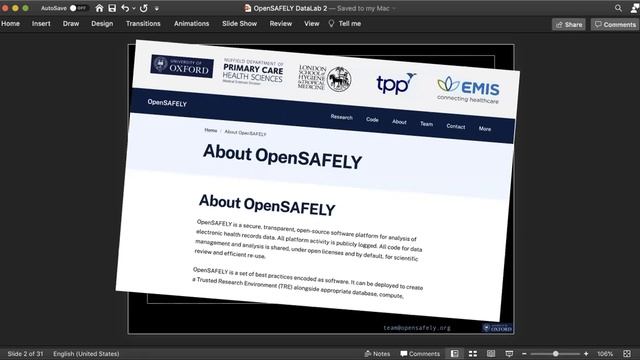Start Slide Show from status bar icon
This screenshot has width=640, height=360.
click(x=509, y=353)
